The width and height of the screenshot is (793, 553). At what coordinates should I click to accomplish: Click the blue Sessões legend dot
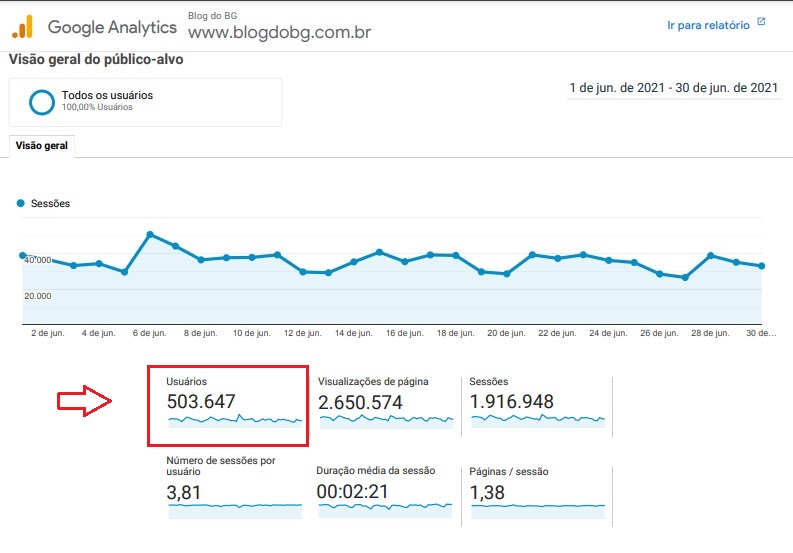coord(20,203)
